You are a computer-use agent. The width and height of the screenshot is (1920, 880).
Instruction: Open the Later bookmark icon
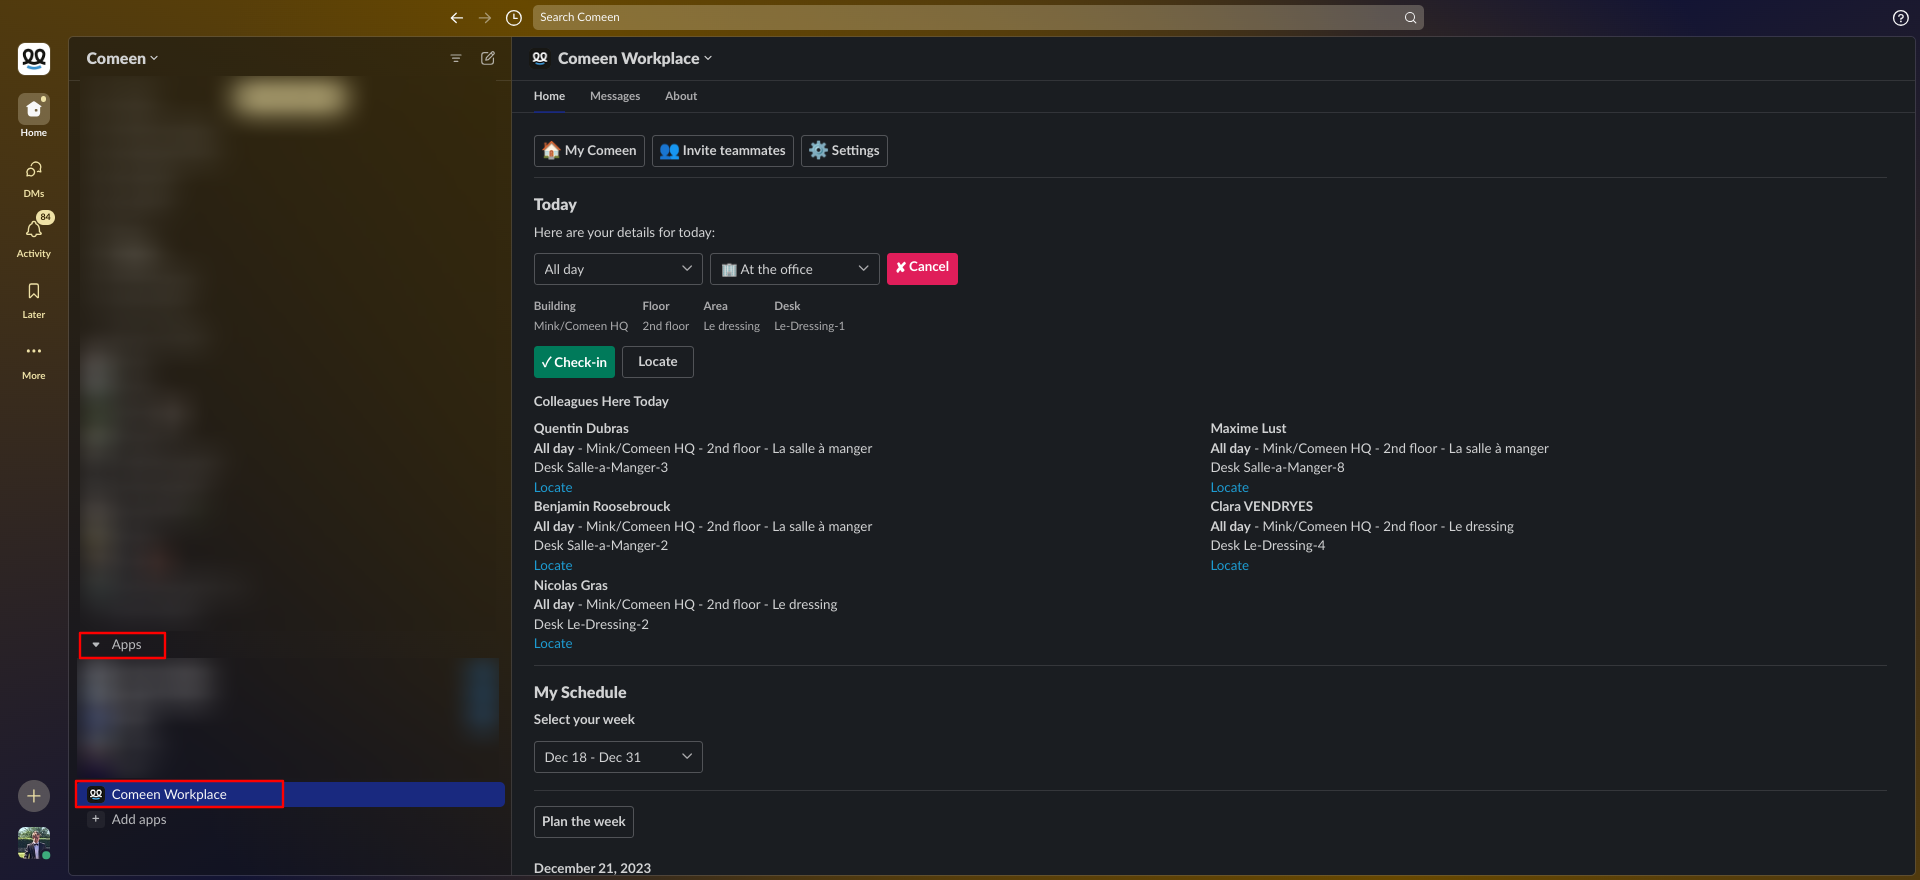[x=34, y=291]
